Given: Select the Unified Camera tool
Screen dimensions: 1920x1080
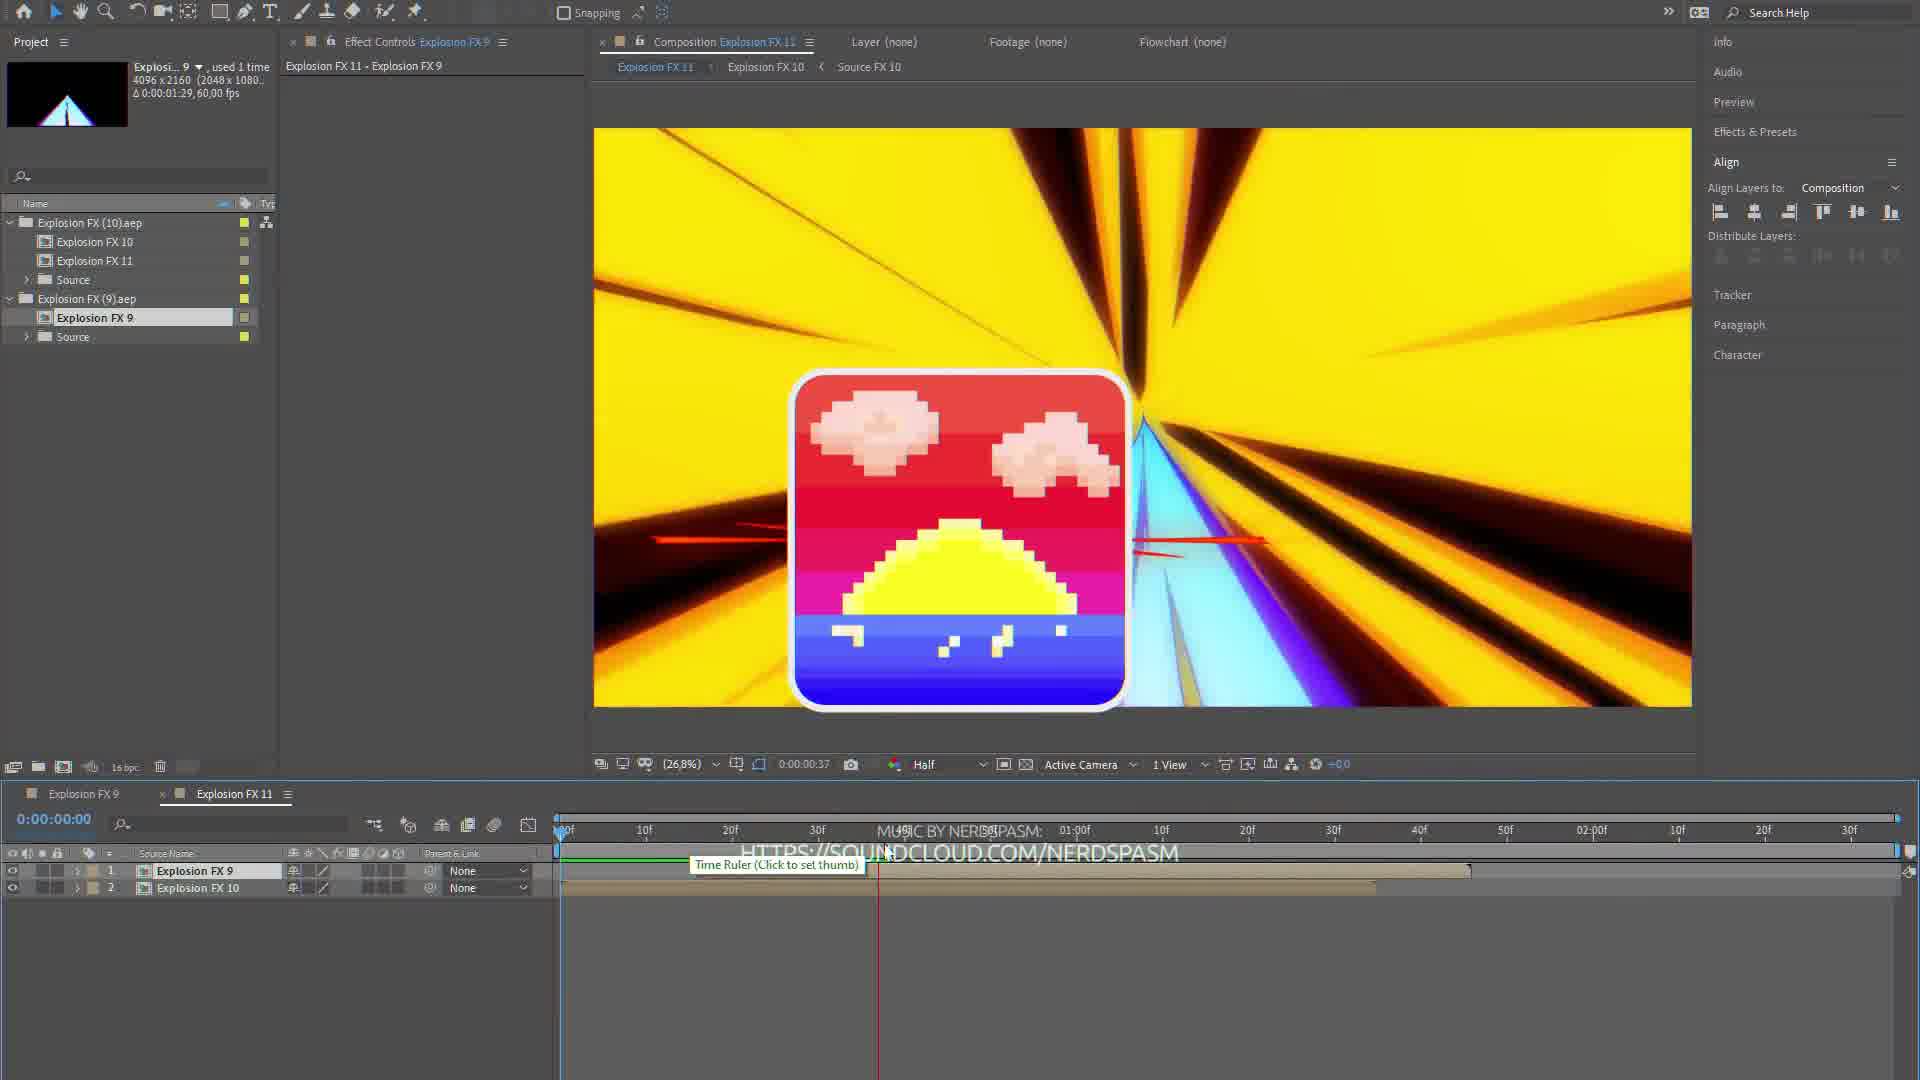Looking at the screenshot, I should point(163,12).
